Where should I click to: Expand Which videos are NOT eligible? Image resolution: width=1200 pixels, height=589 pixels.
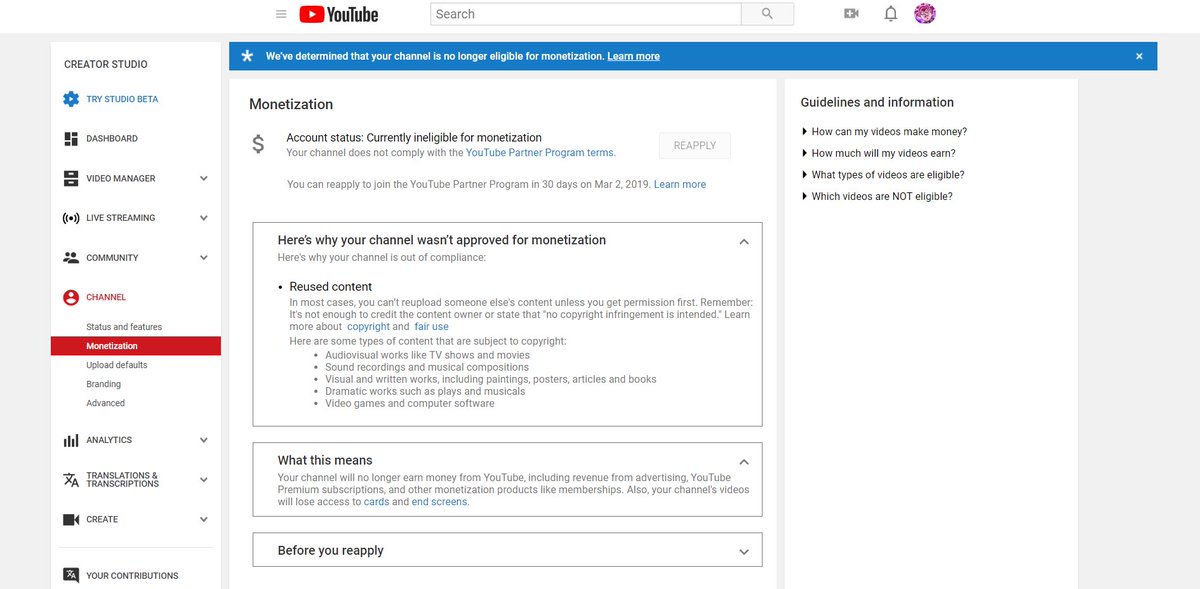click(877, 196)
